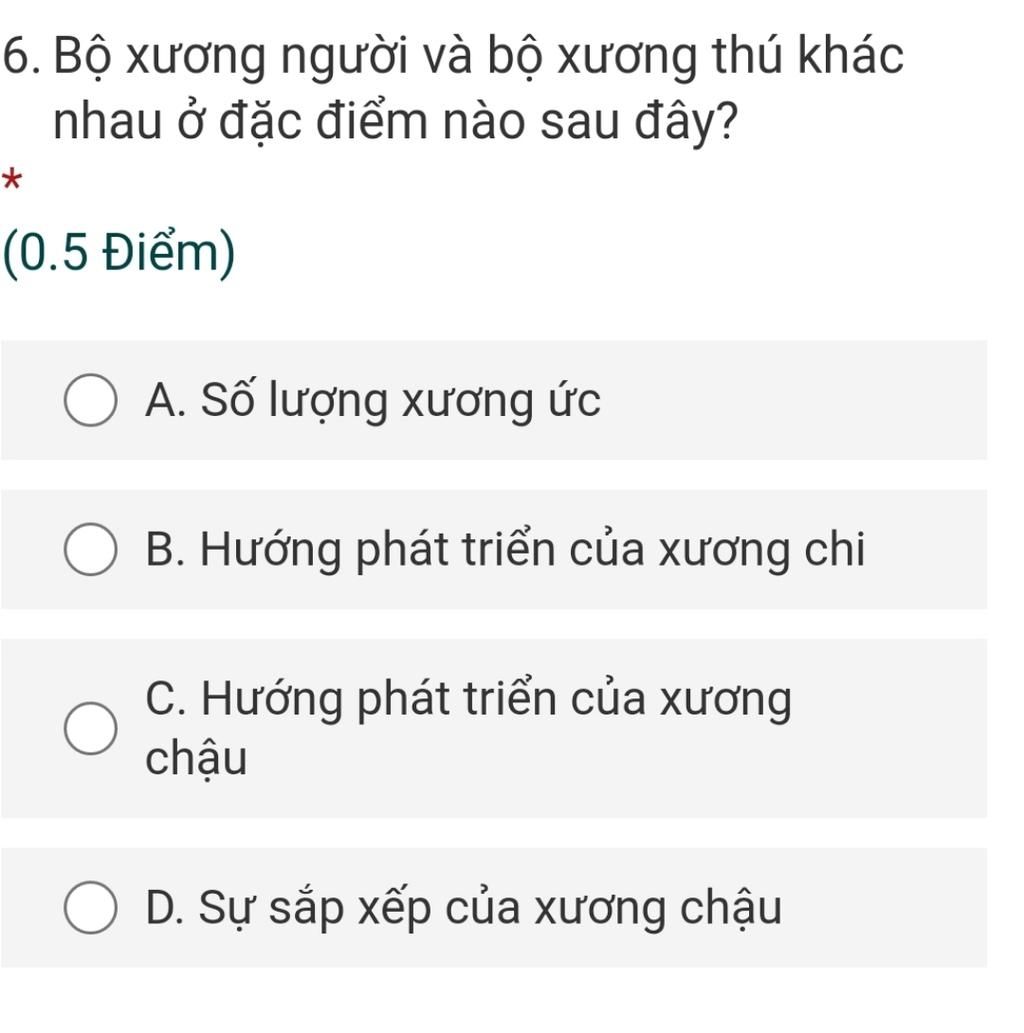Click the text 'Số lượng xương ức'
Screen dimensions: 1024x1033
[401, 401]
